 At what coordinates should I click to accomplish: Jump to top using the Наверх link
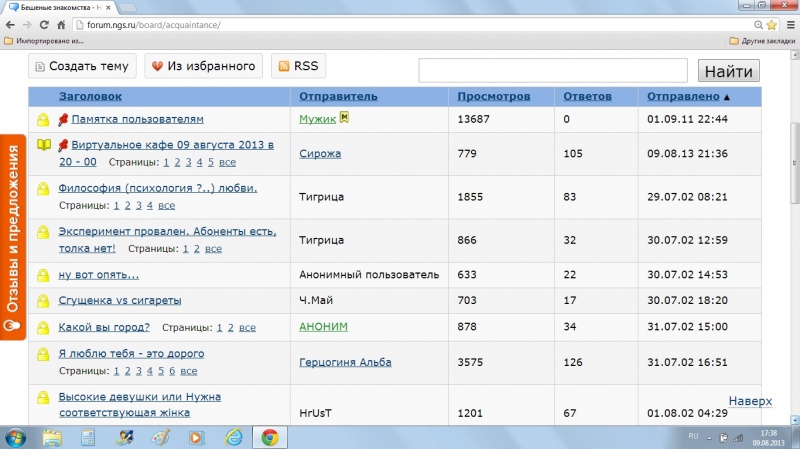click(x=750, y=401)
